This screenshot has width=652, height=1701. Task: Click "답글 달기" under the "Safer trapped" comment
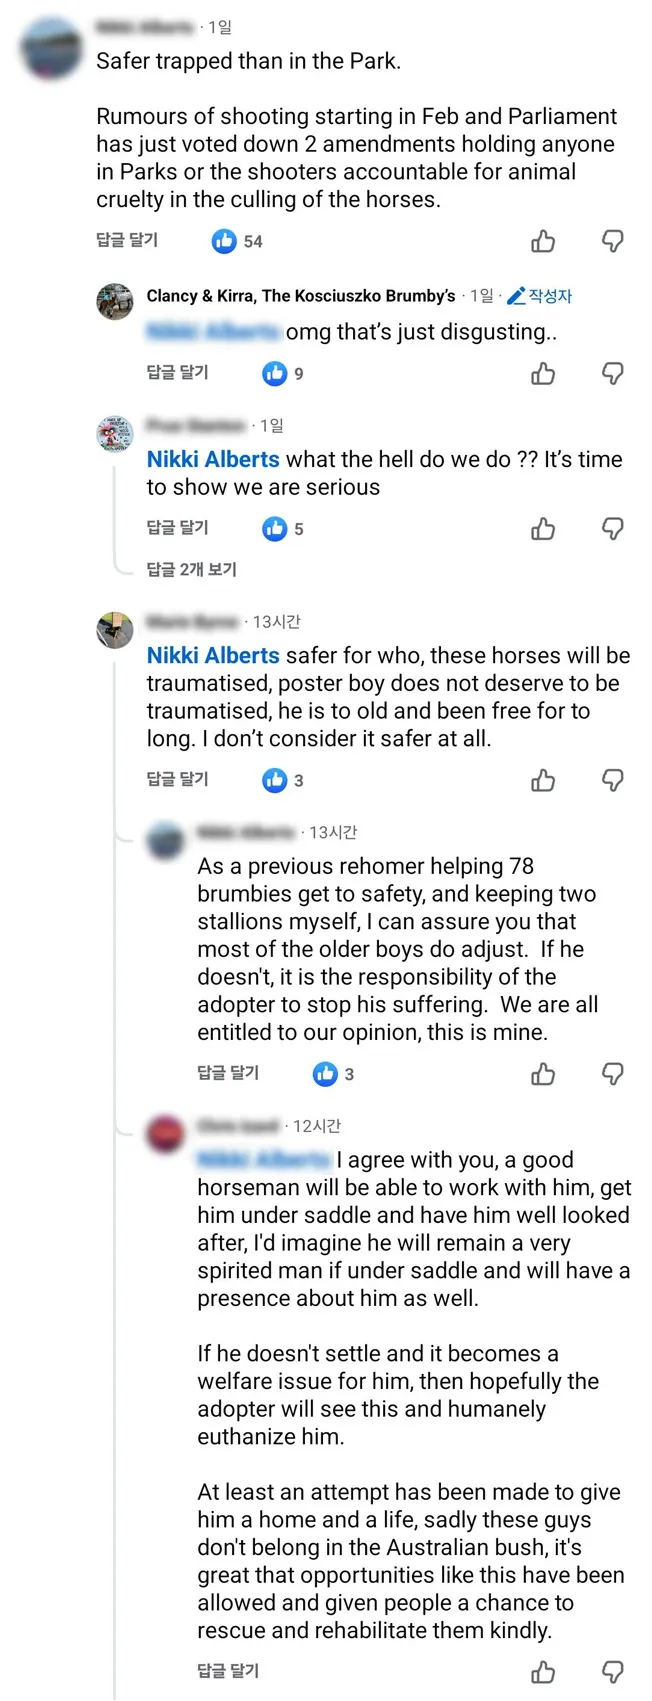pos(127,240)
